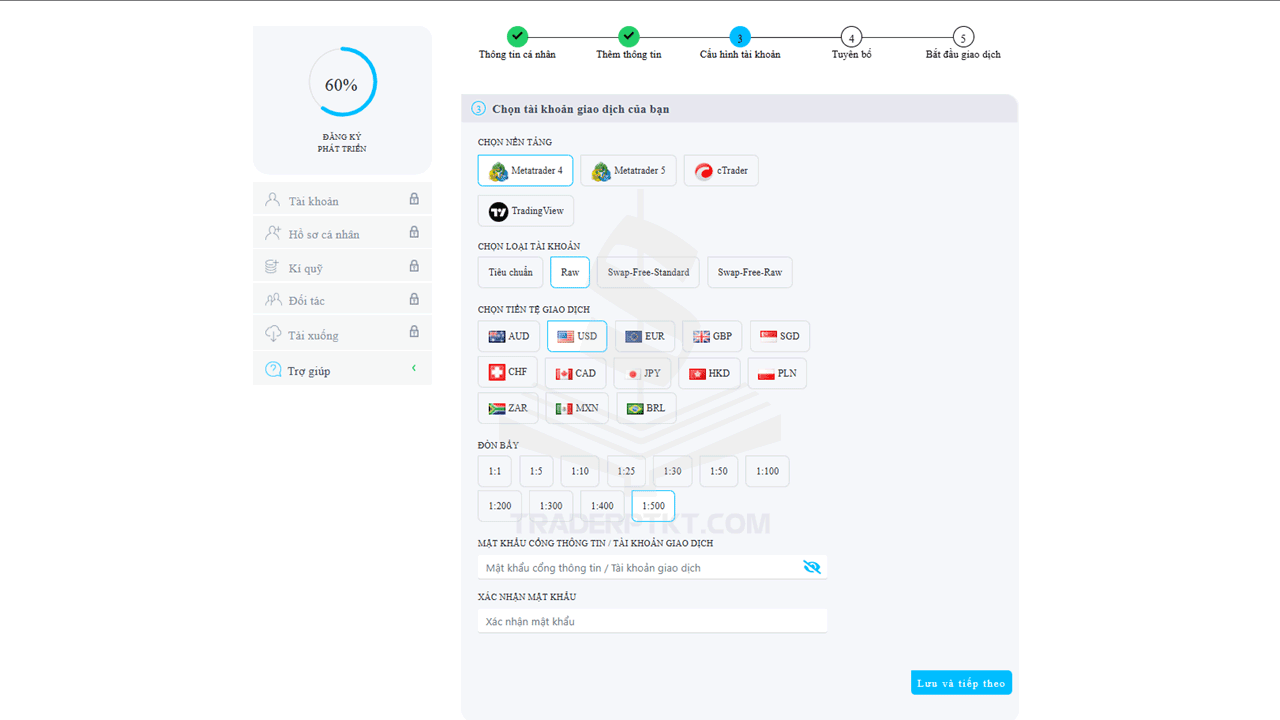Pick Swap-Free-Raw account type
Viewport: 1280px width, 720px height.
[x=750, y=272]
